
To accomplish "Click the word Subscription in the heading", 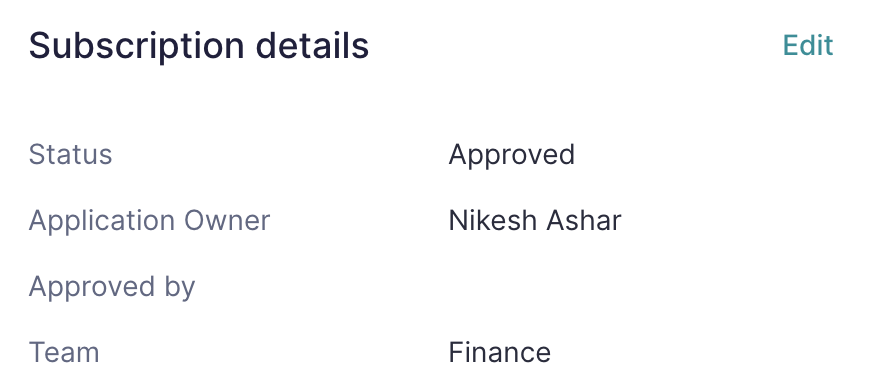I will coord(137,47).
